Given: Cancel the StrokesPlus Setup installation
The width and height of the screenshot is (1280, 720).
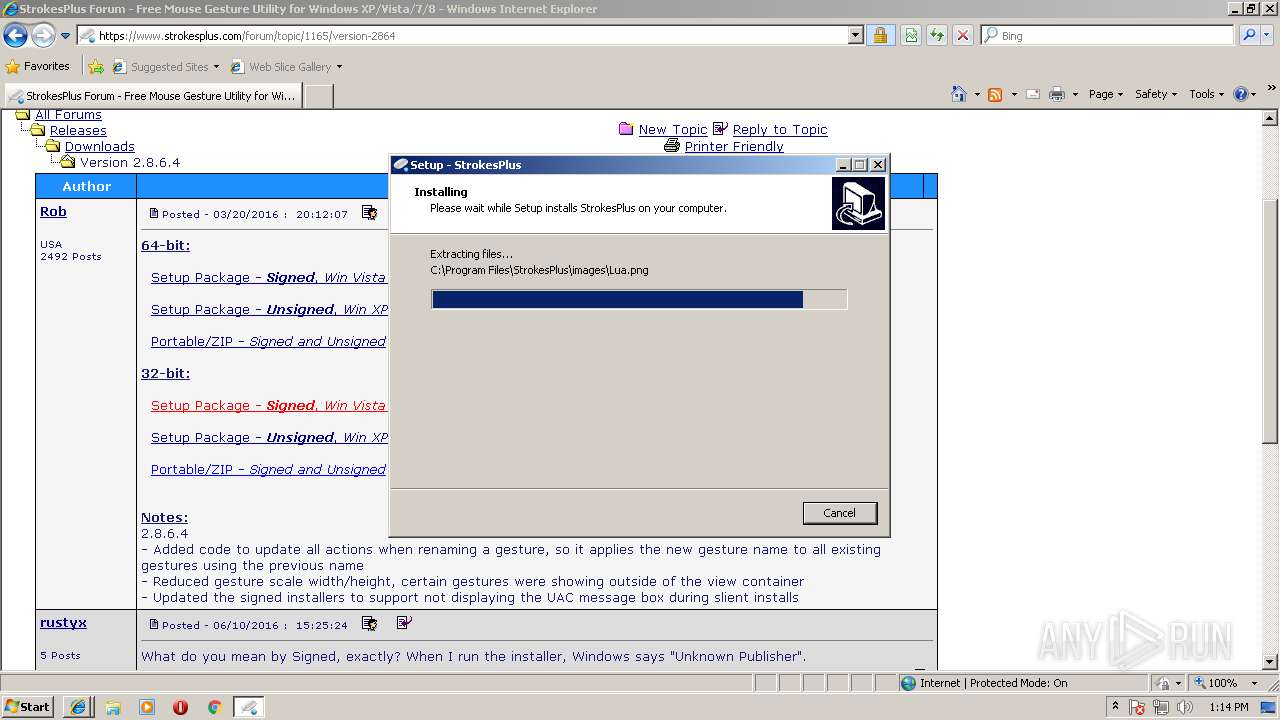Looking at the screenshot, I should click(839, 513).
